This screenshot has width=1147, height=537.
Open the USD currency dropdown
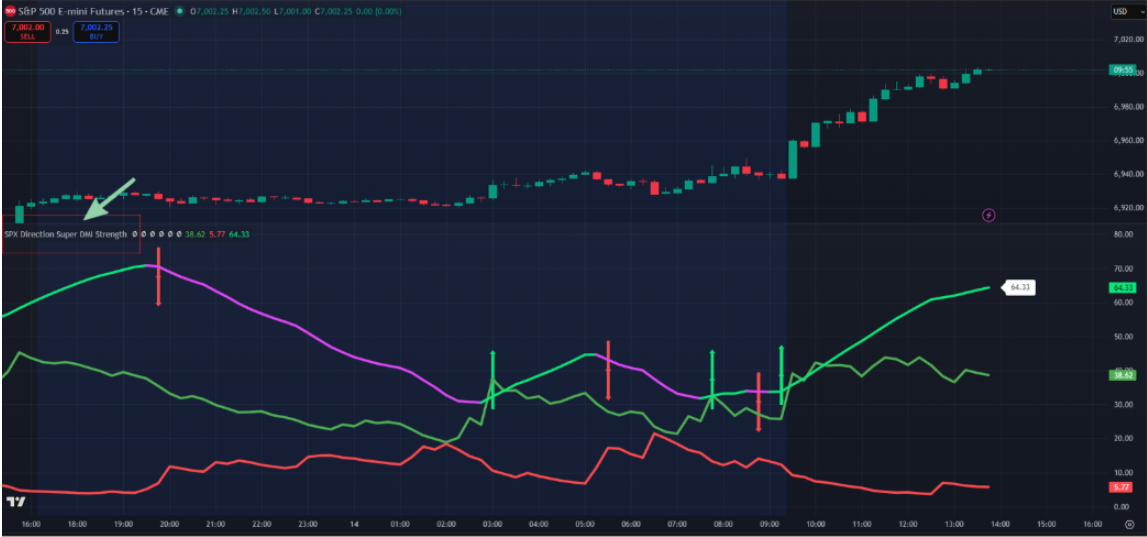pos(1123,12)
